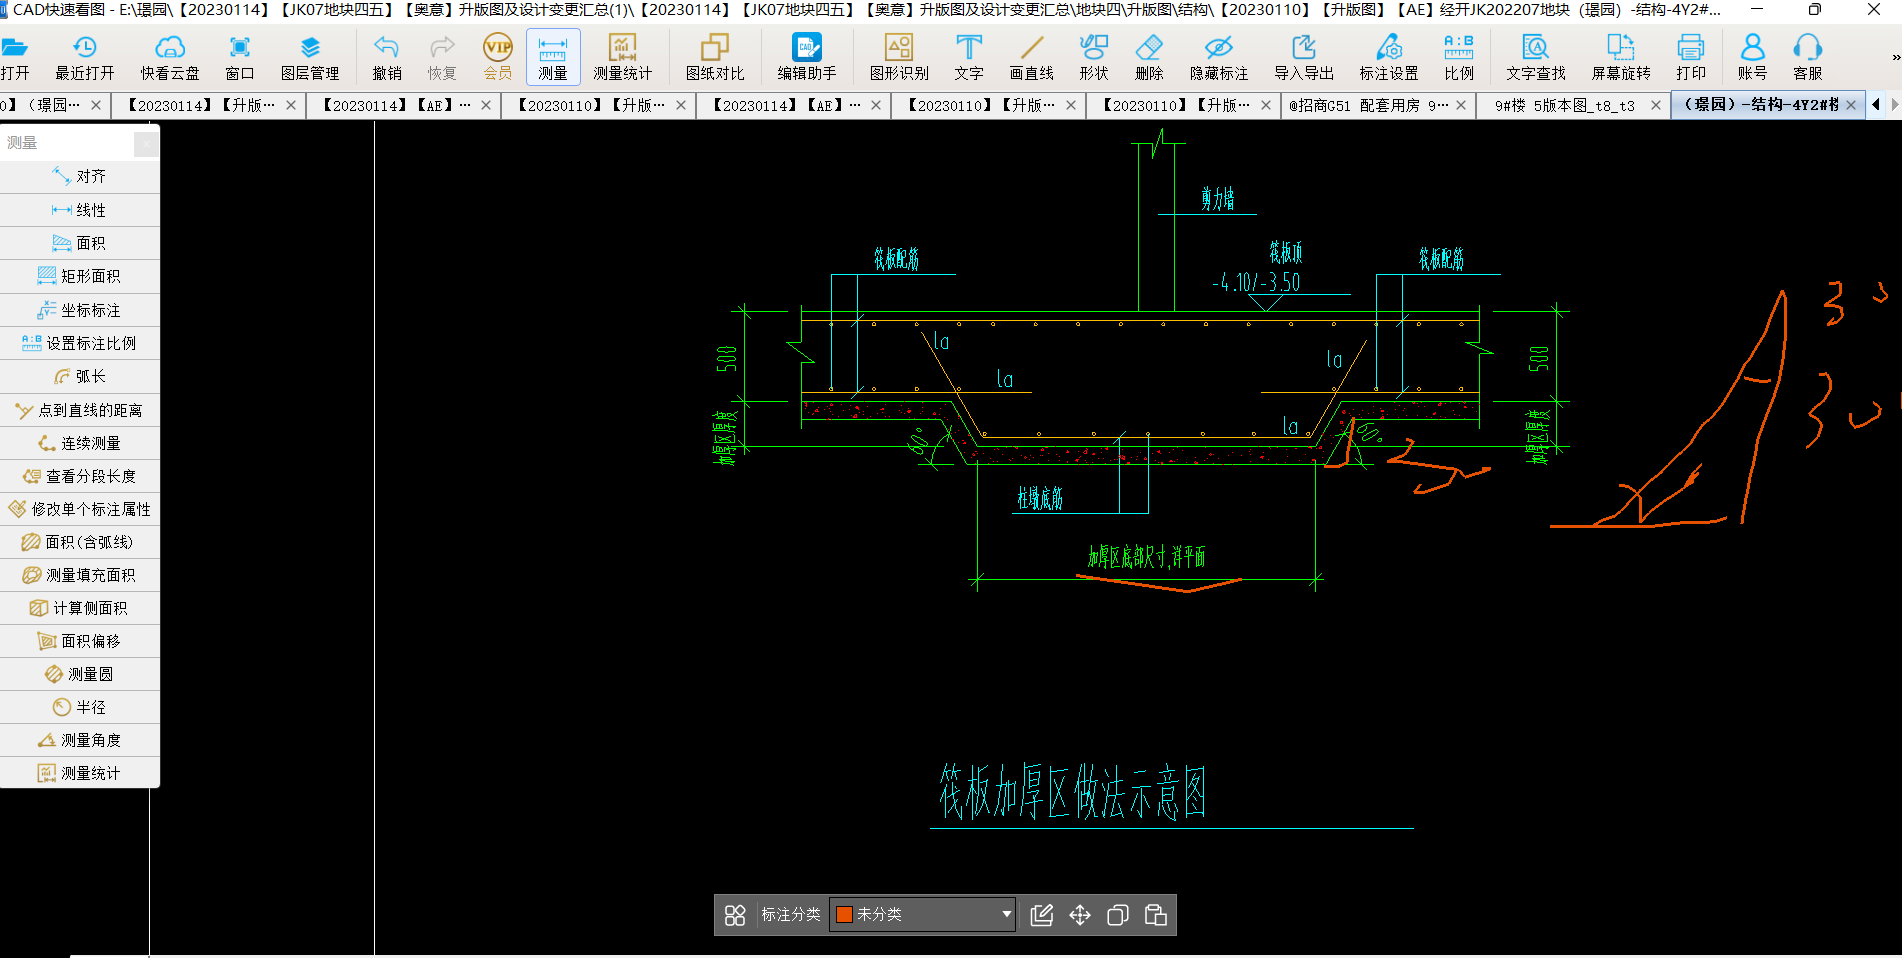Choose 半径 radius measure
Image resolution: width=1902 pixels, height=958 pixels.
80,707
